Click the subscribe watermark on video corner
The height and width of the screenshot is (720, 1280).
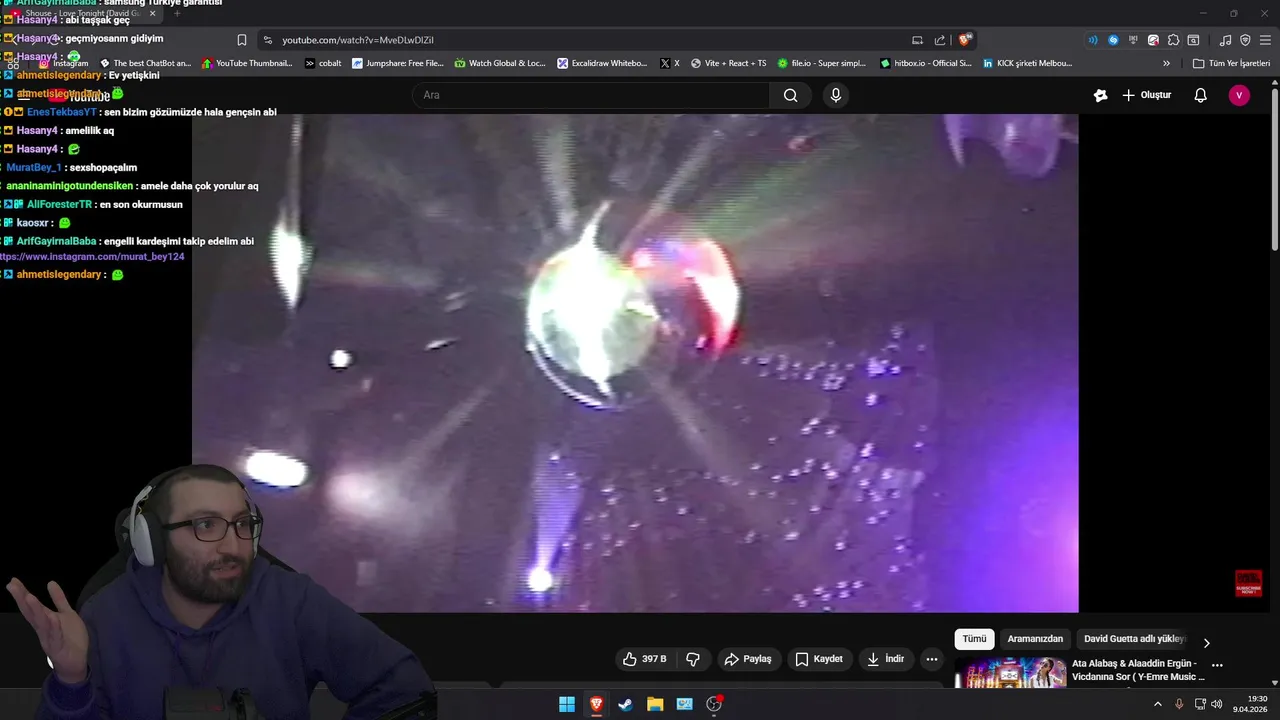(x=1248, y=583)
